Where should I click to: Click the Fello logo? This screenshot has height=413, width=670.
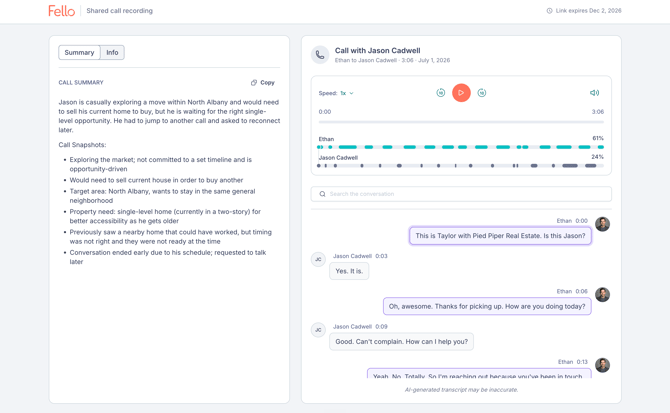click(62, 11)
